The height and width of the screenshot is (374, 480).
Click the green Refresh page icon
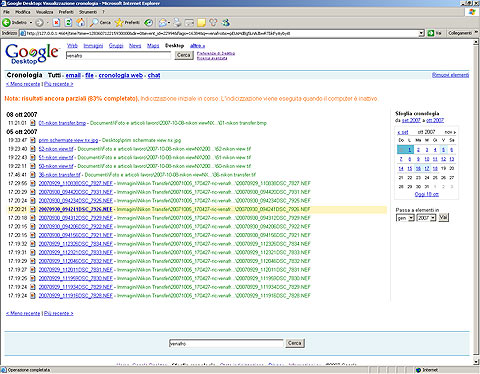pos(68,23)
